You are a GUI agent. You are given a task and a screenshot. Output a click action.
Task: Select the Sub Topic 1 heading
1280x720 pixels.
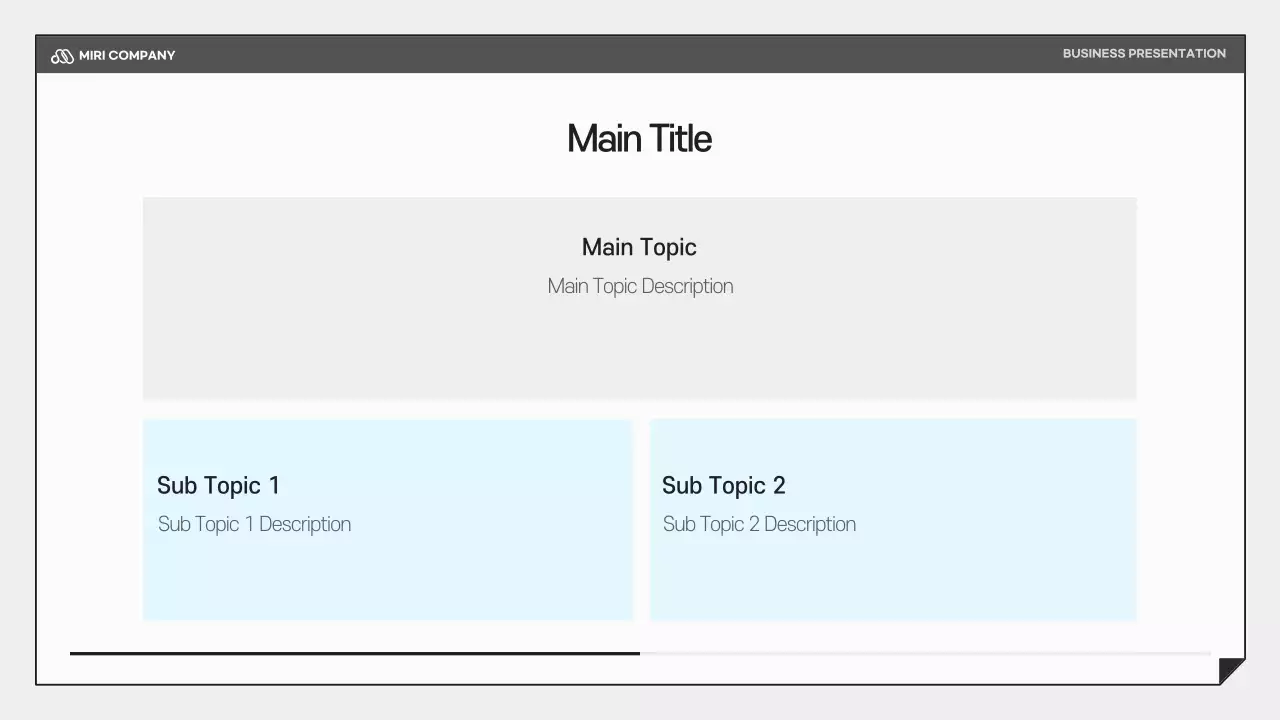[218, 486]
